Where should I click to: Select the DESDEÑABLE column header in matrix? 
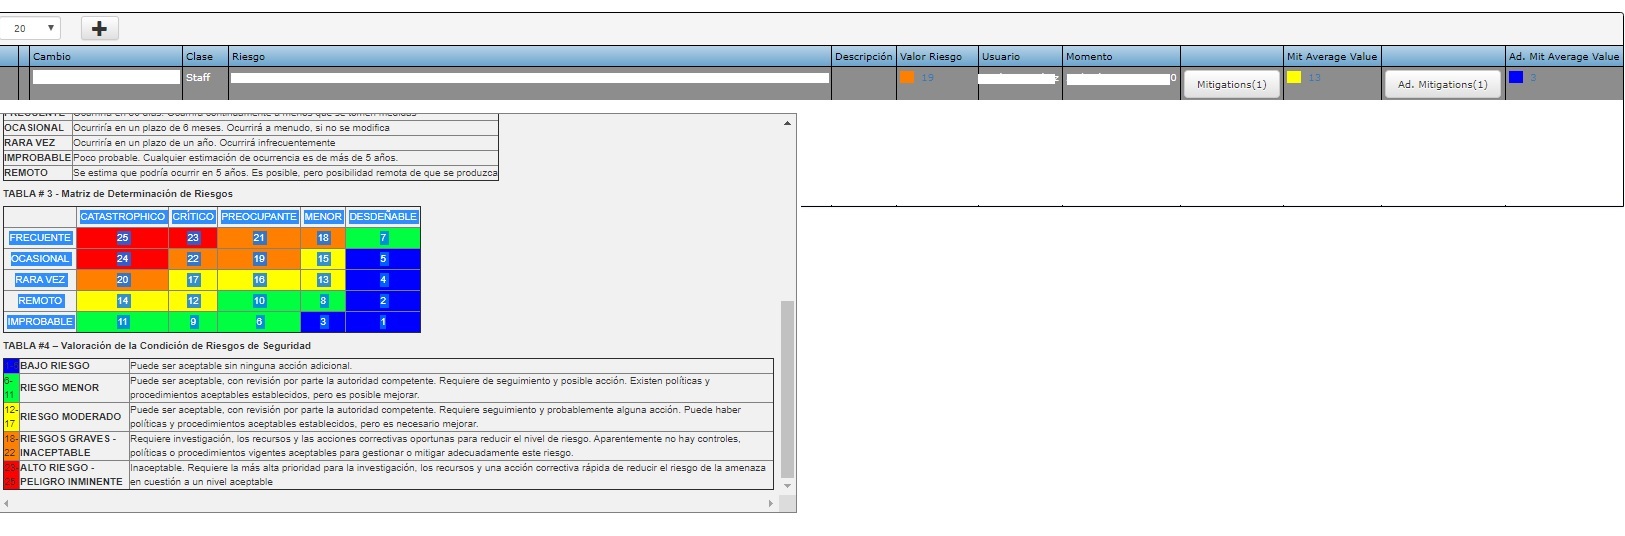(x=383, y=217)
